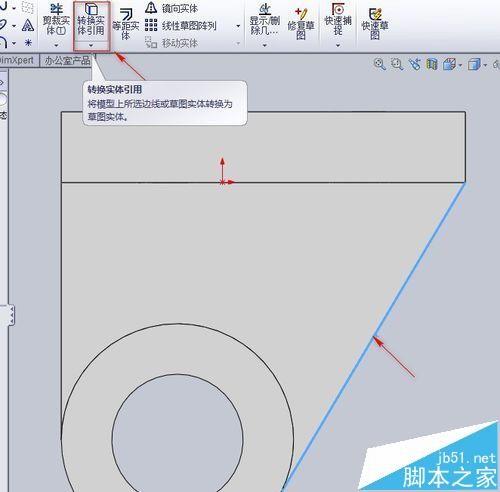Viewport: 500px width, 492px height.
Task: Click Zoom to Area magnifier icon
Action: click(397, 64)
